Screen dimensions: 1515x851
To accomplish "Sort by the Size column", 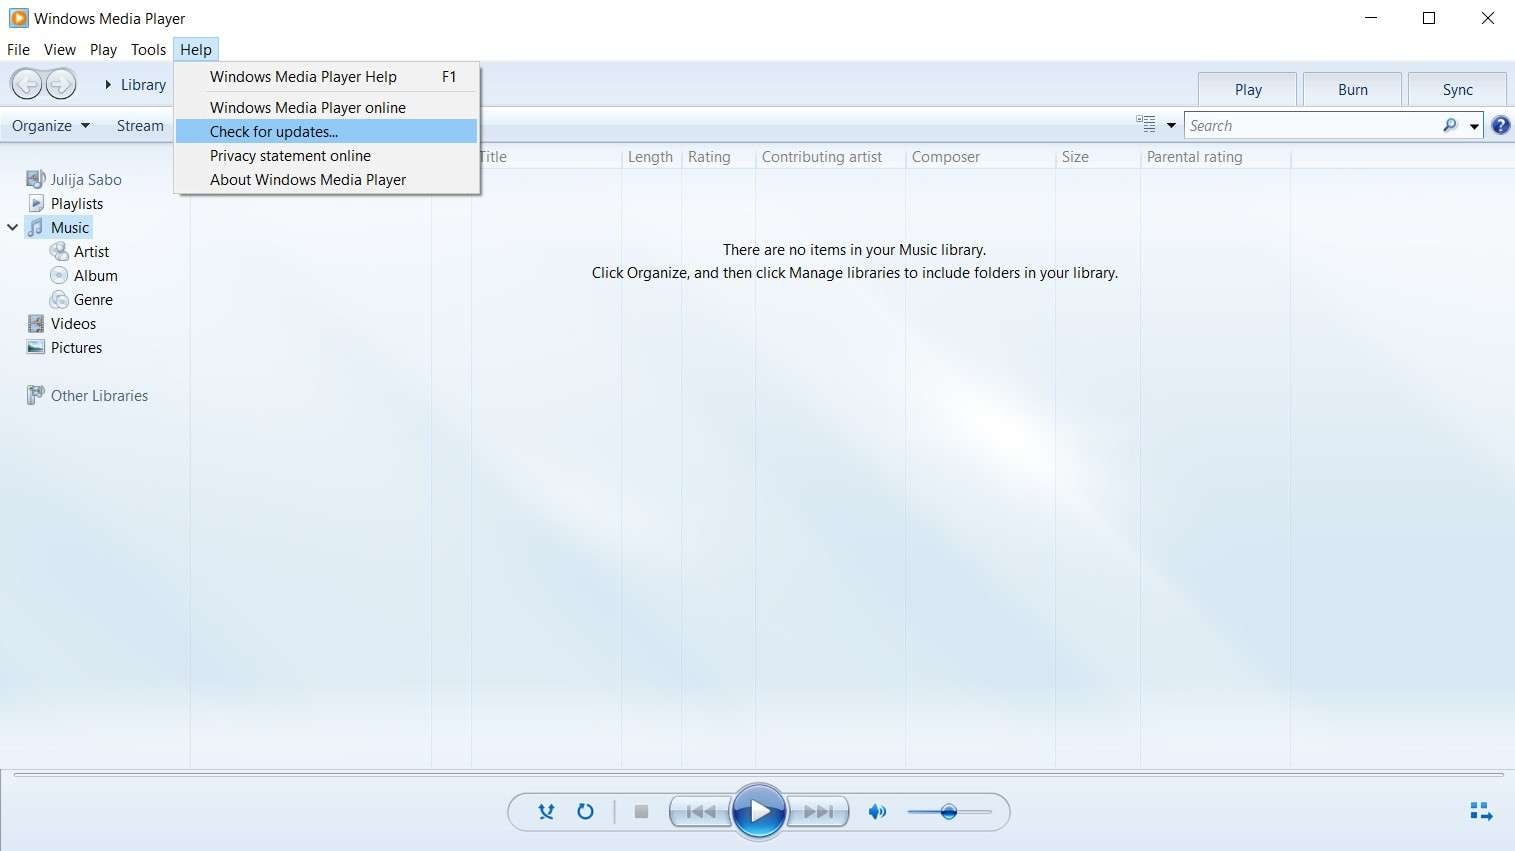I will point(1076,157).
